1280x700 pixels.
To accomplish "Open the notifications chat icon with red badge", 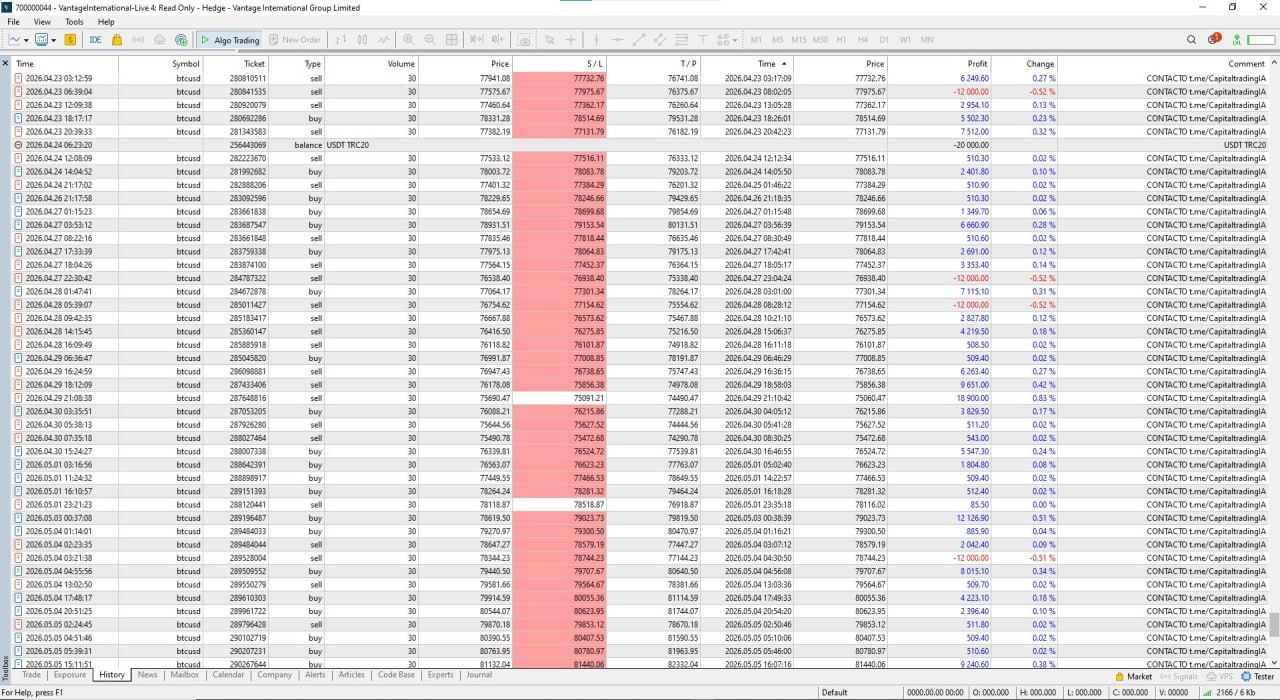I will click(1214, 40).
